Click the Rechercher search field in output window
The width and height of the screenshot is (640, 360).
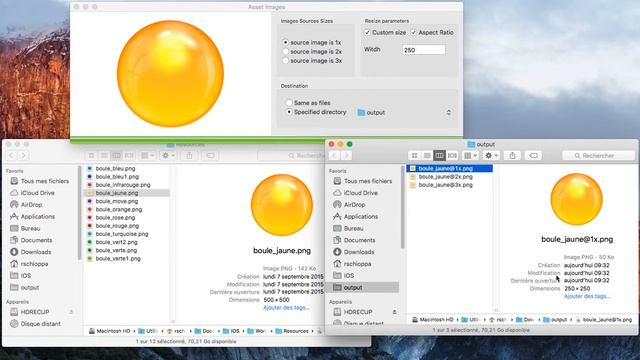[x=598, y=156]
